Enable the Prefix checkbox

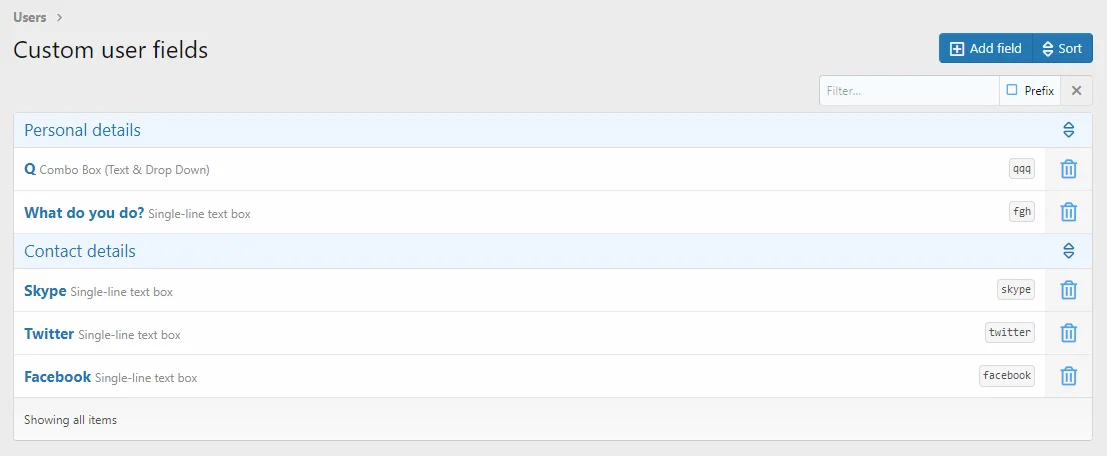(1012, 90)
